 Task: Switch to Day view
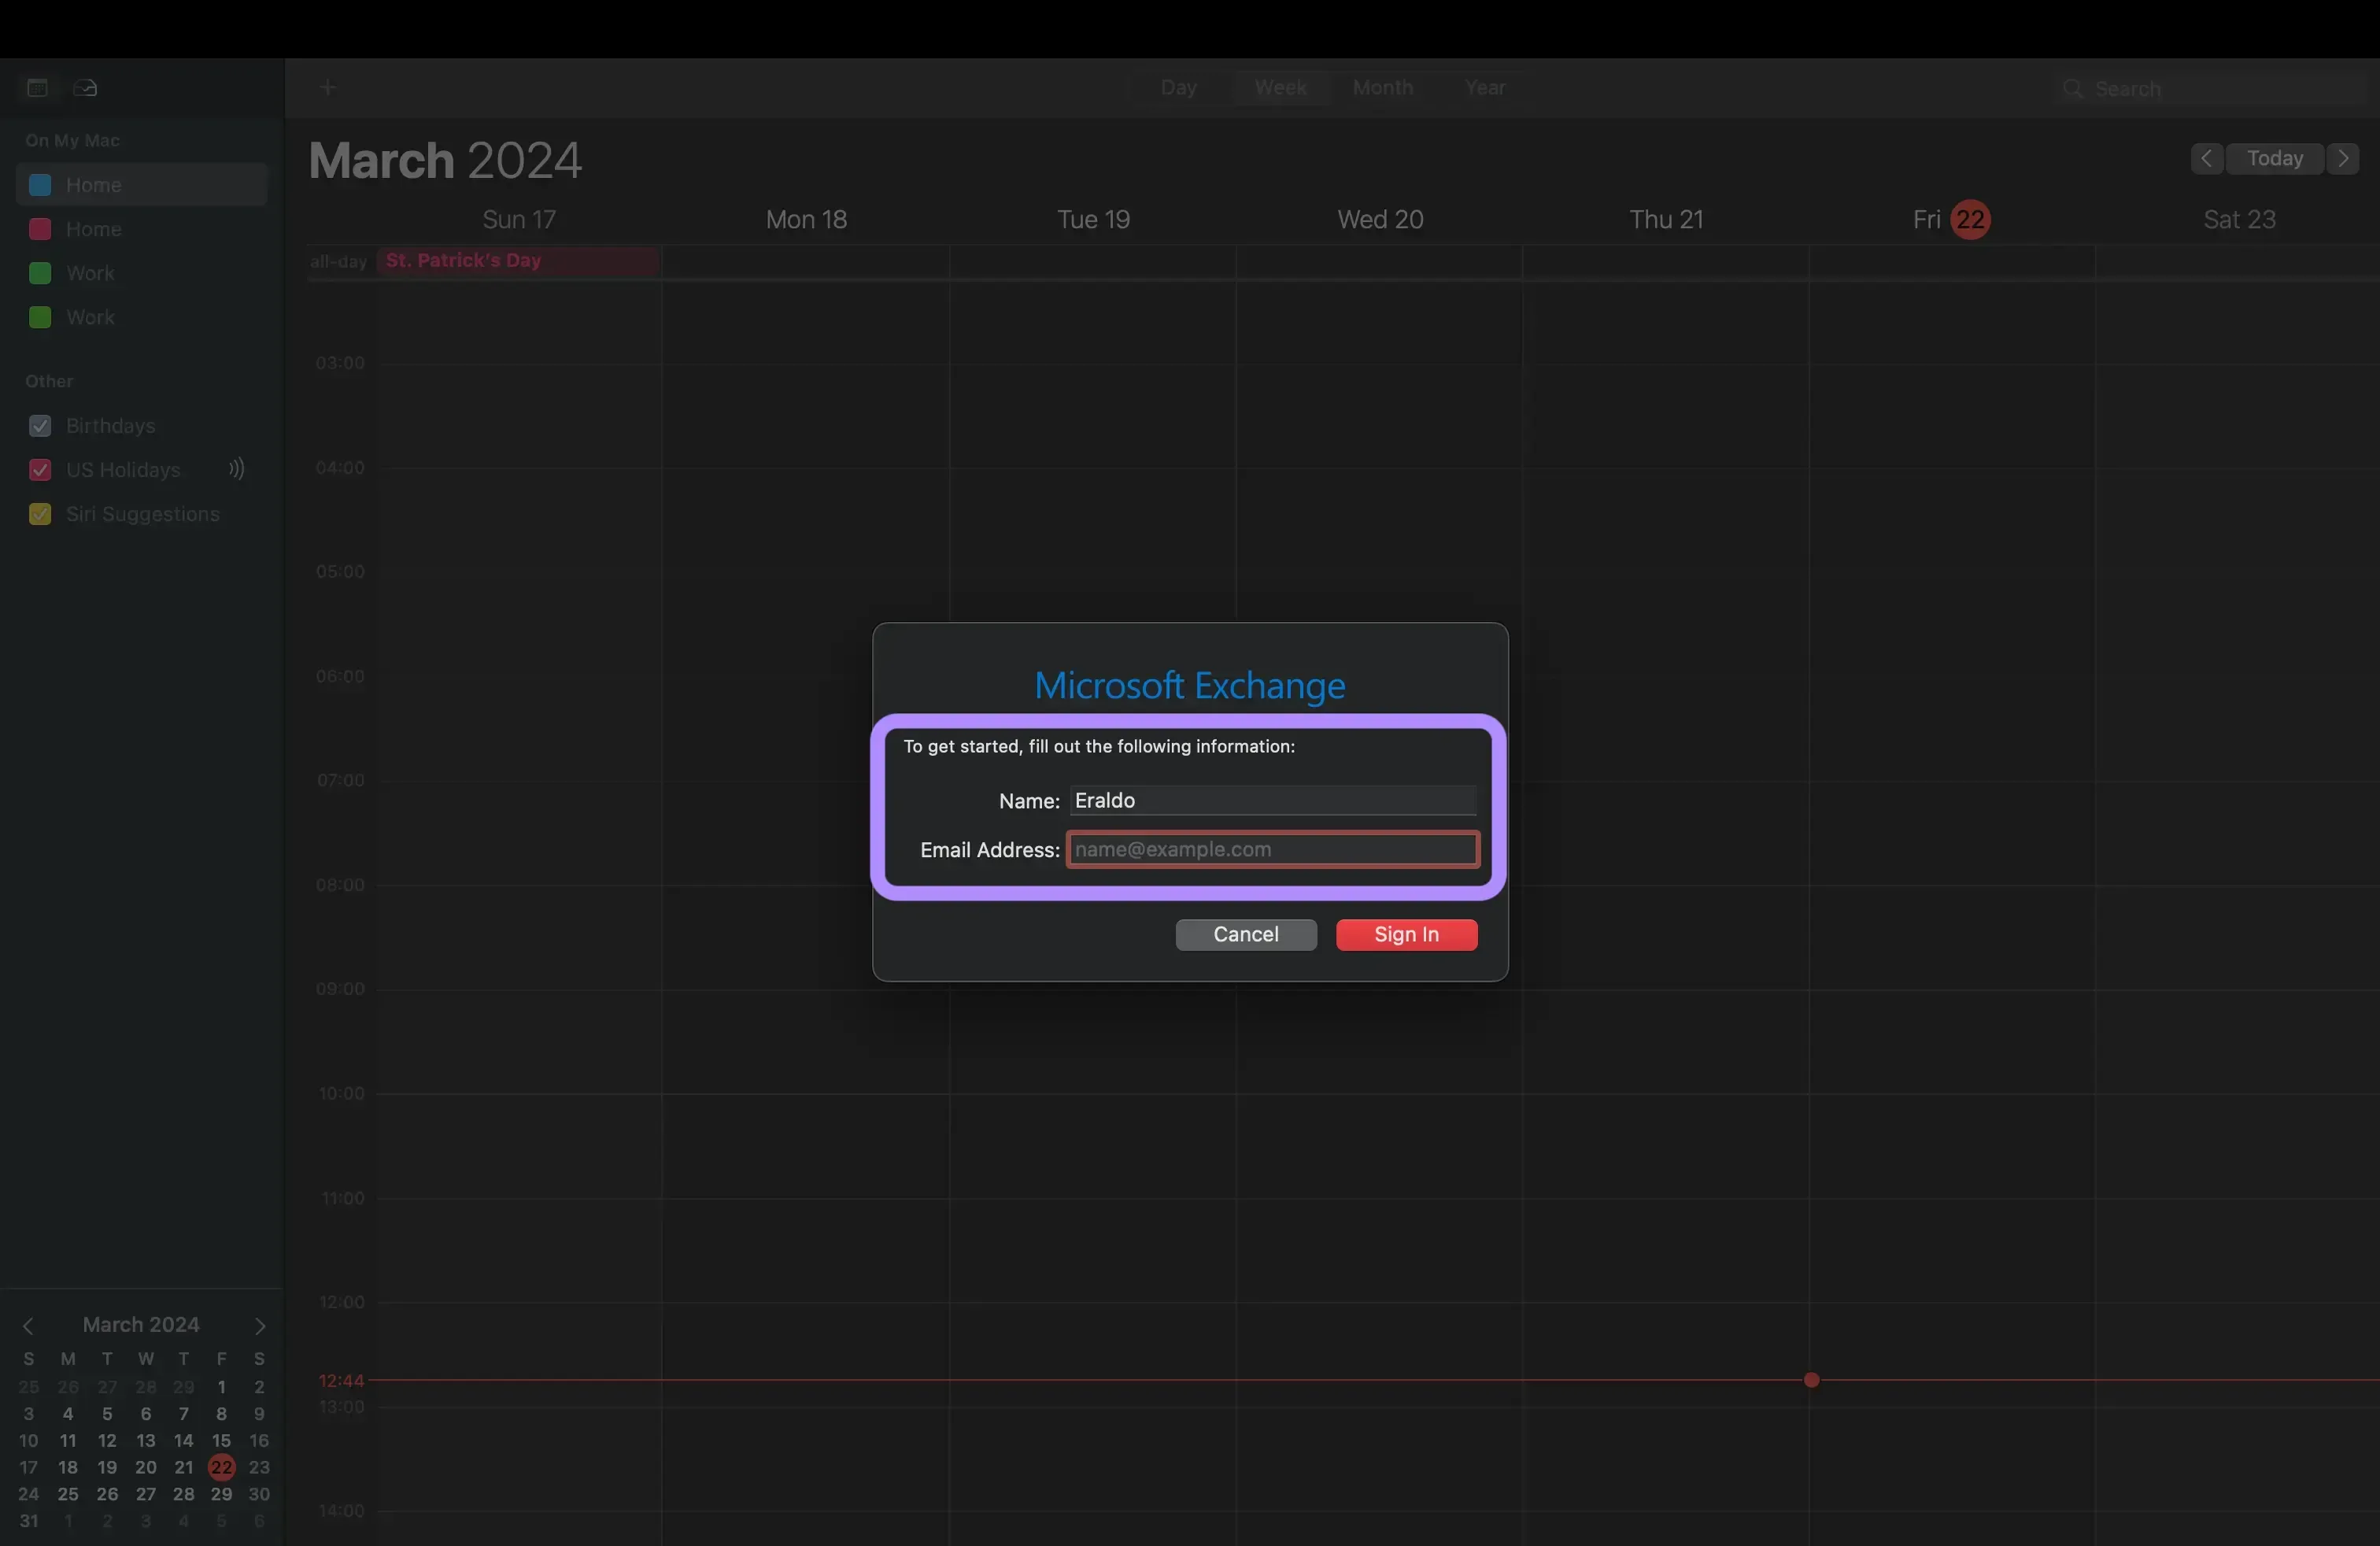pyautogui.click(x=1180, y=88)
